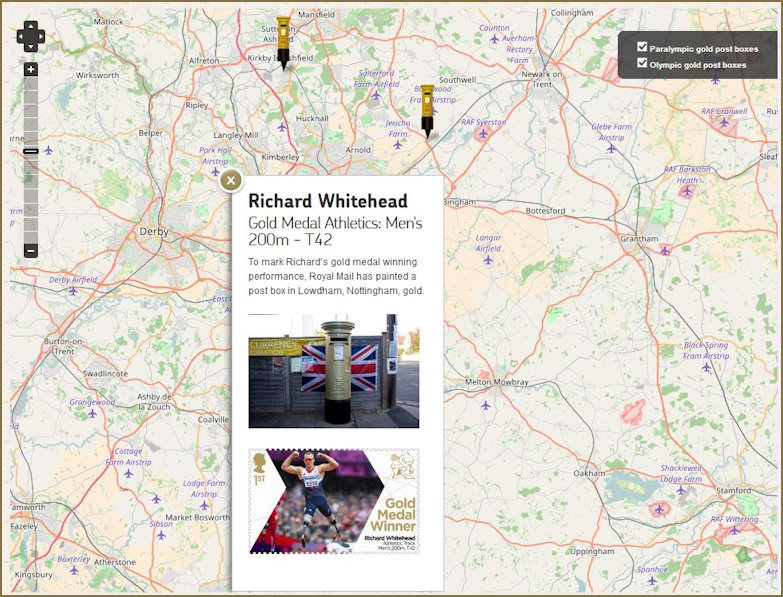Close the Richard Whitehead popup
Screen dimensions: 783x597
point(231,180)
